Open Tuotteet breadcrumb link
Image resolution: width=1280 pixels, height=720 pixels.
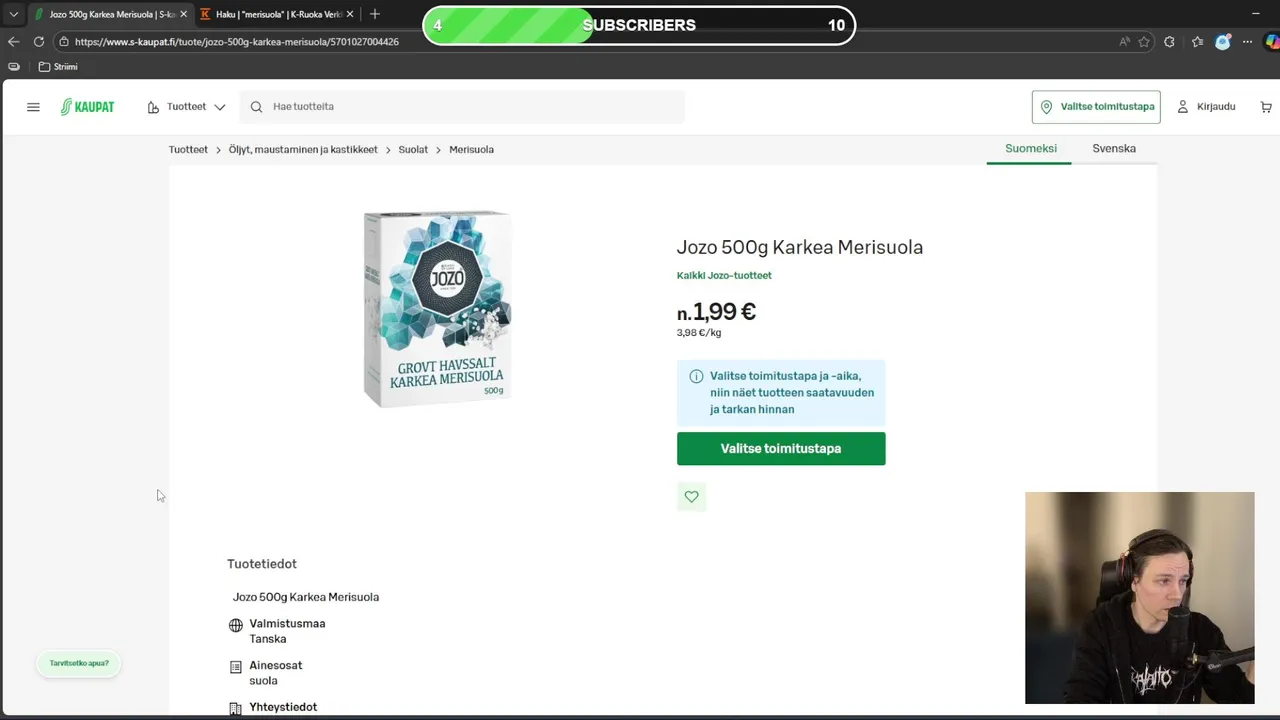click(x=188, y=150)
